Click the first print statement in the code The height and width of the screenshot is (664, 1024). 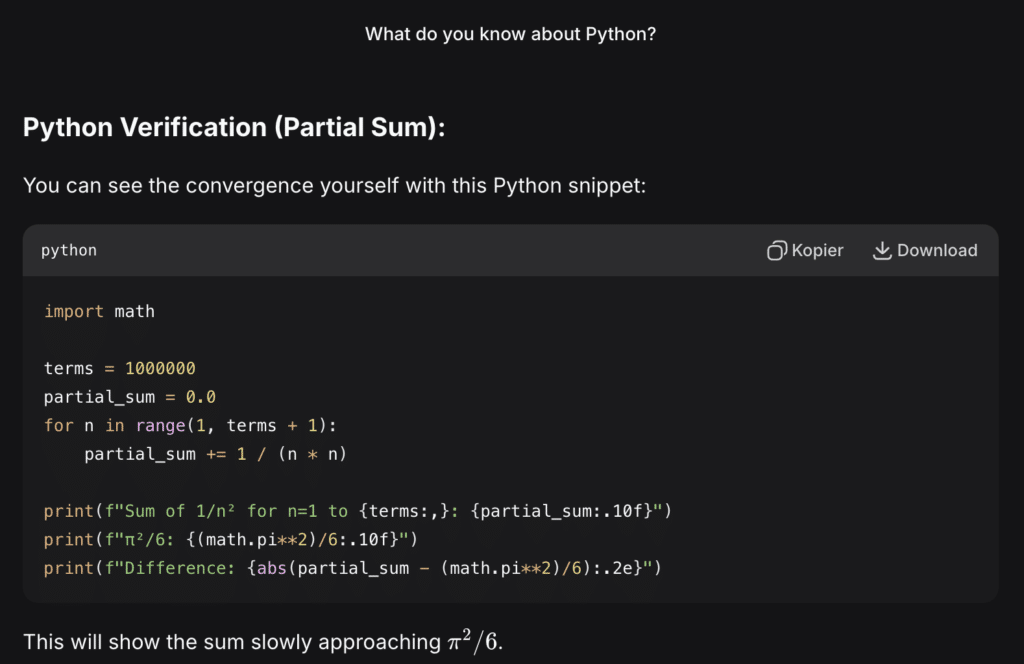point(357,510)
